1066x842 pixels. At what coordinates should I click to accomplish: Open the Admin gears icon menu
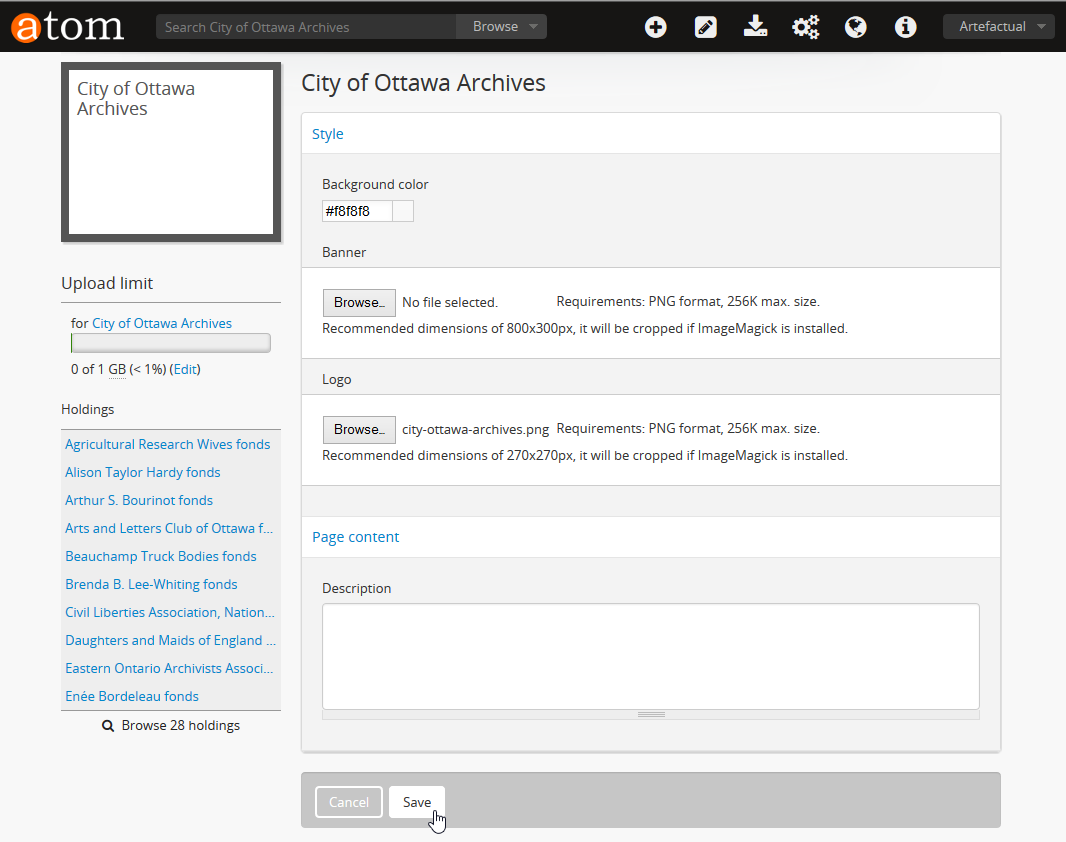click(x=805, y=27)
